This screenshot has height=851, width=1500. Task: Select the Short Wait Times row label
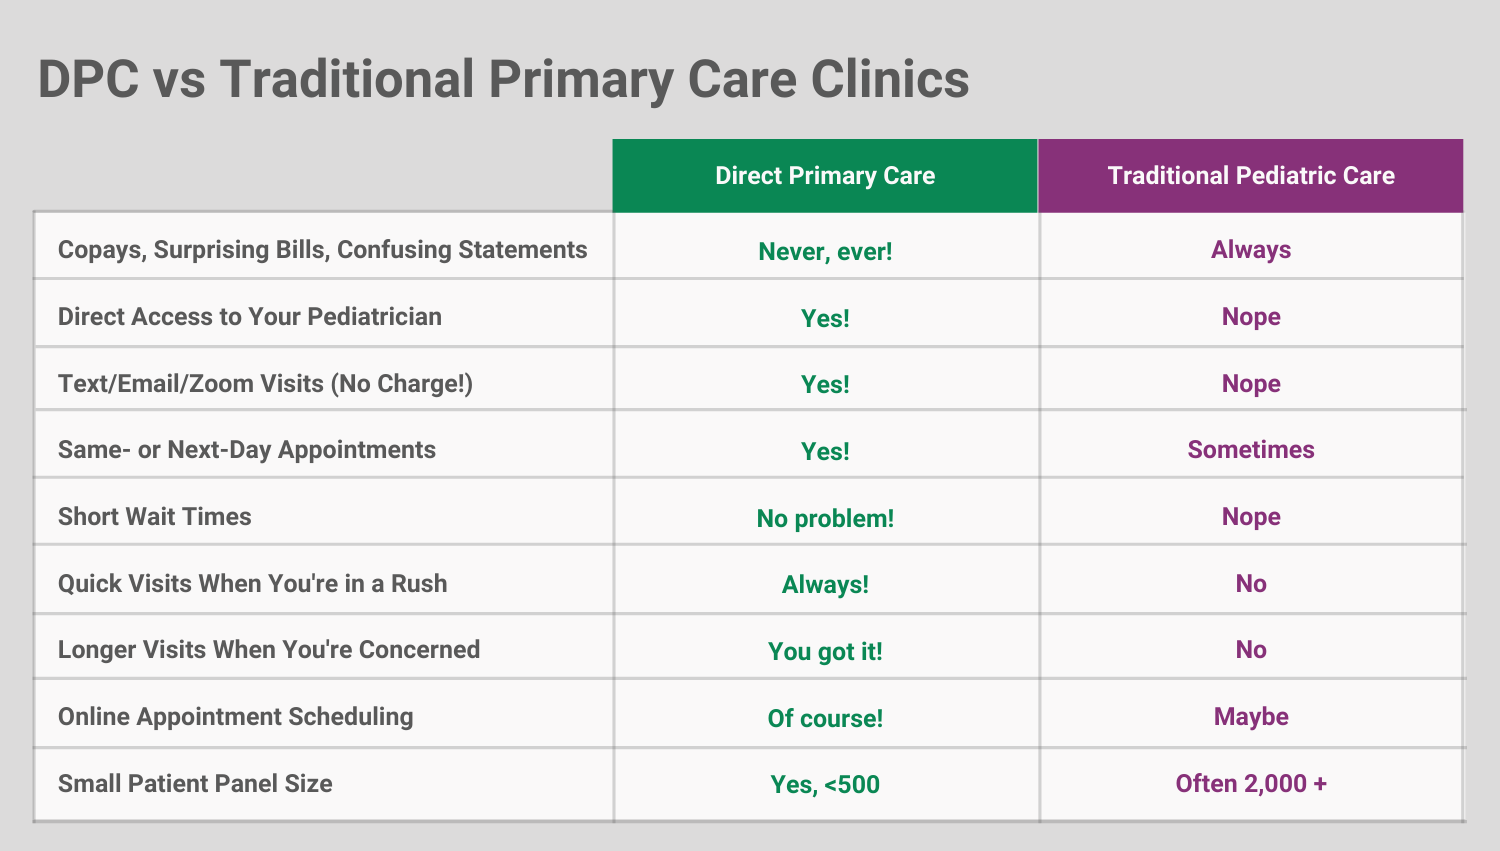(x=155, y=517)
